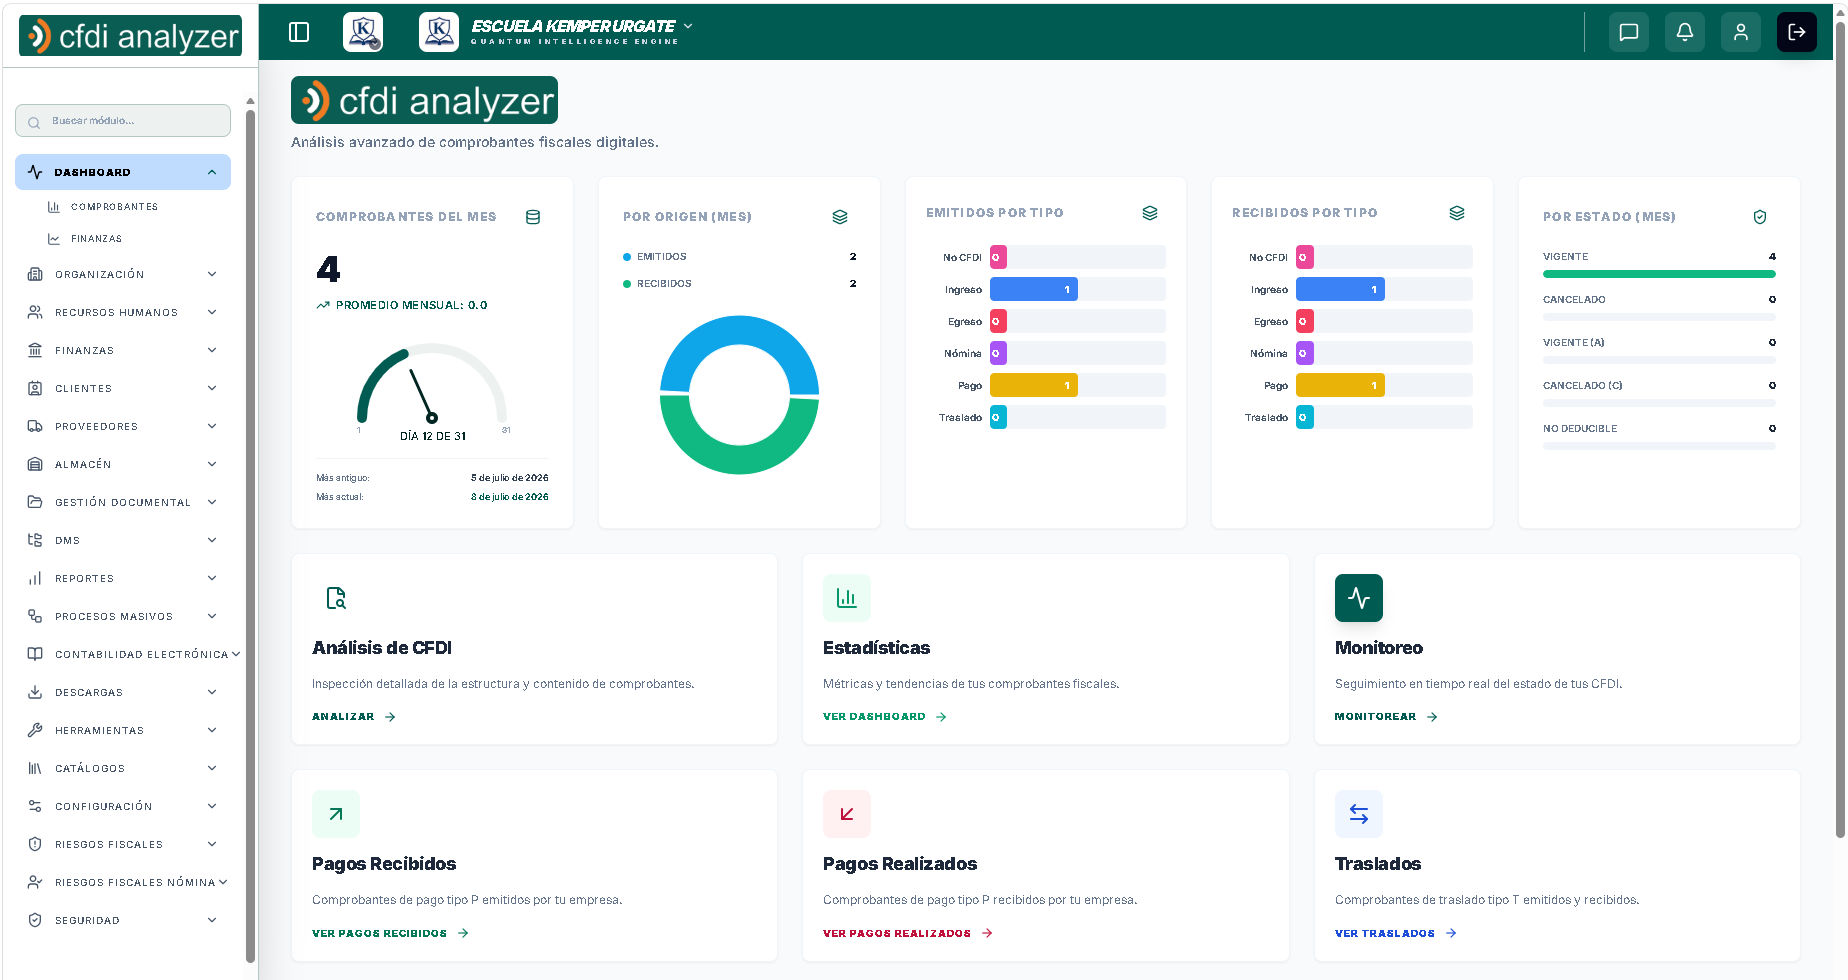
Task: Click the Análisis de CFDI document search icon
Action: 336,598
